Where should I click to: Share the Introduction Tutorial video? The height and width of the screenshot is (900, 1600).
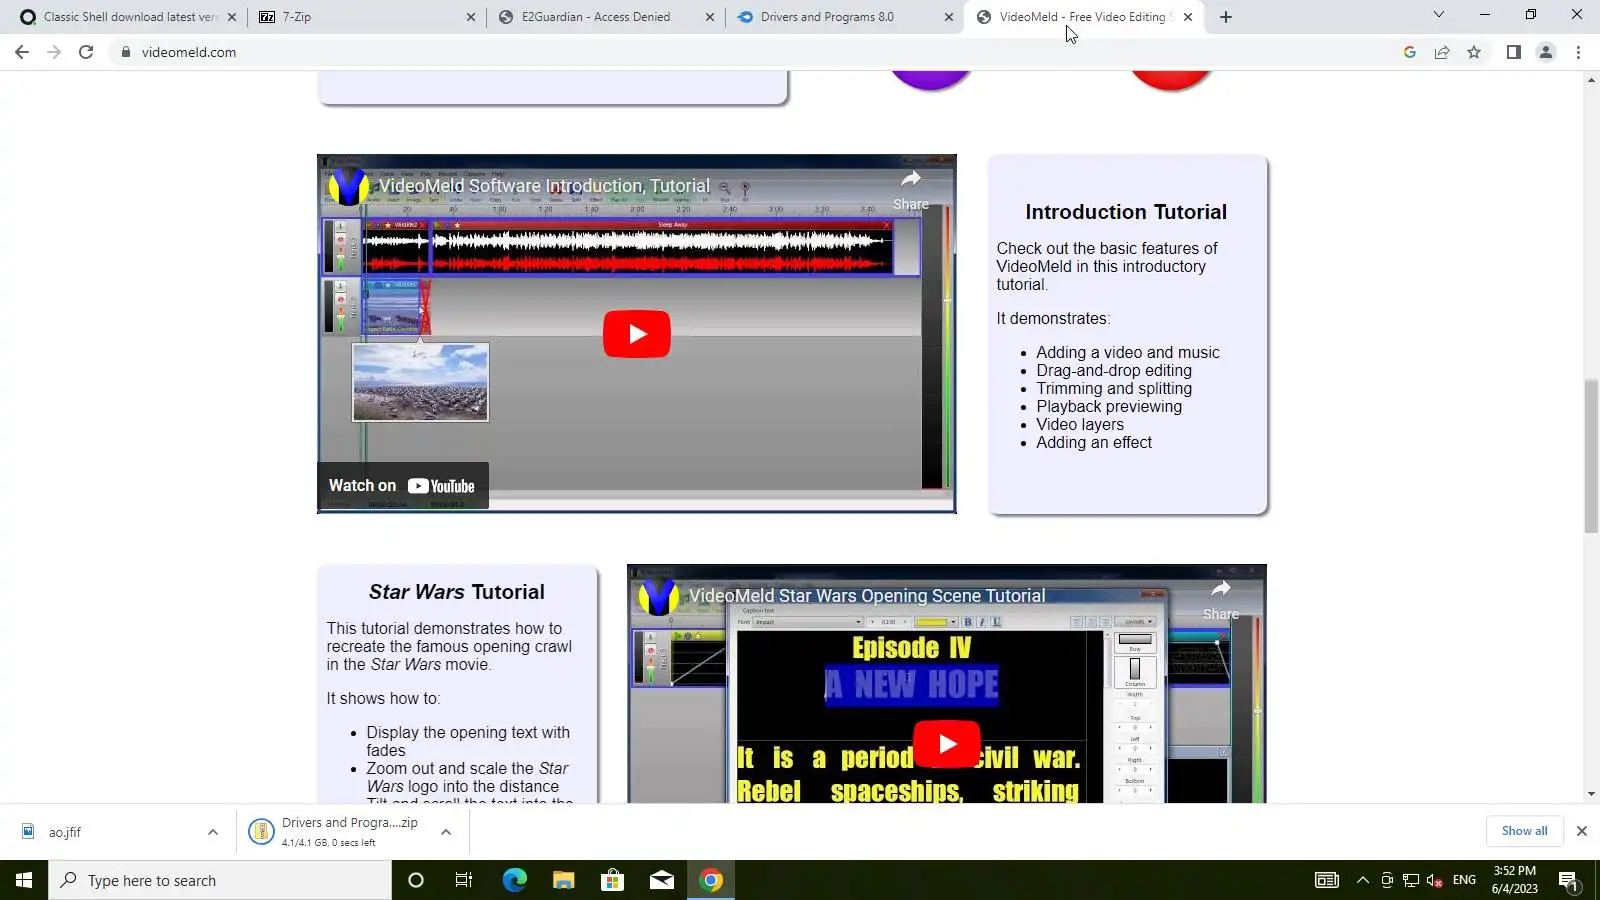pos(910,189)
